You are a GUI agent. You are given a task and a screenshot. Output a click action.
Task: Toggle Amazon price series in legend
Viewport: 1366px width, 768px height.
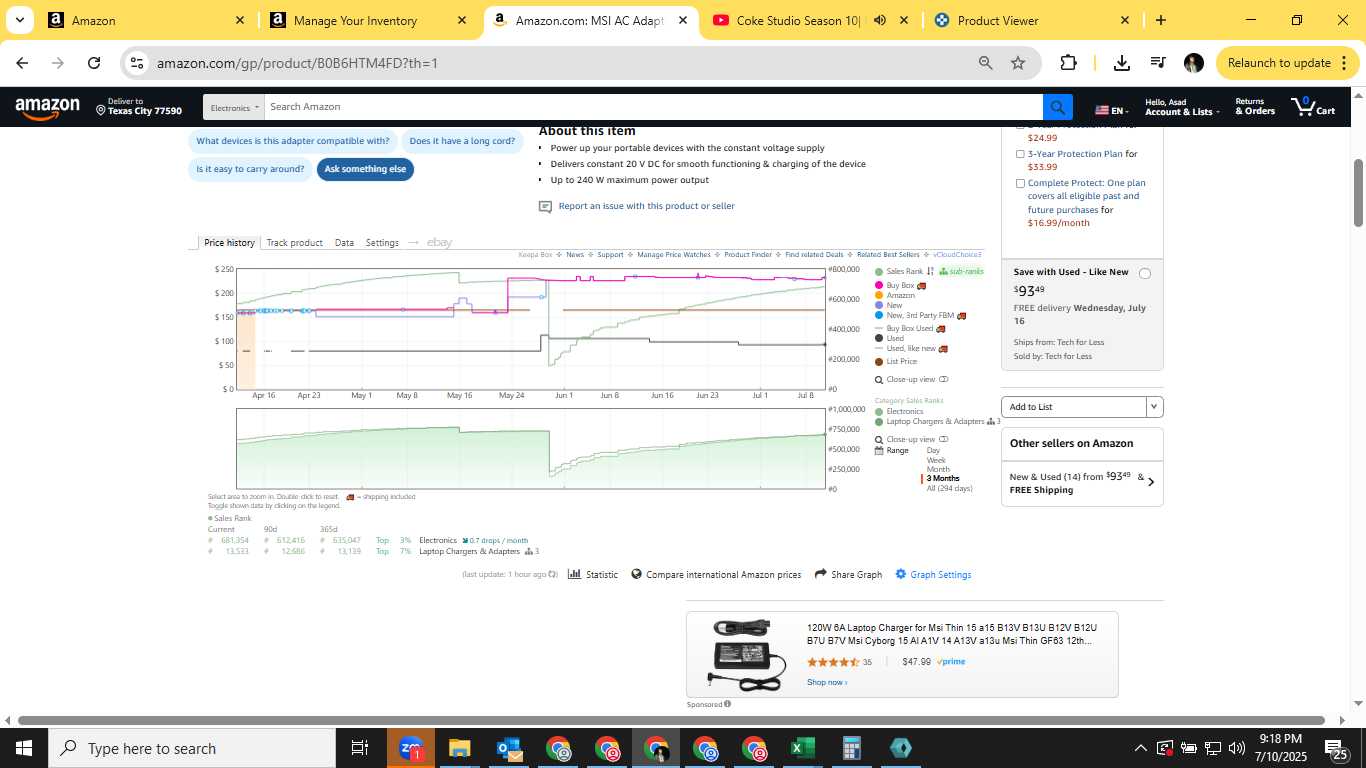pyautogui.click(x=895, y=296)
